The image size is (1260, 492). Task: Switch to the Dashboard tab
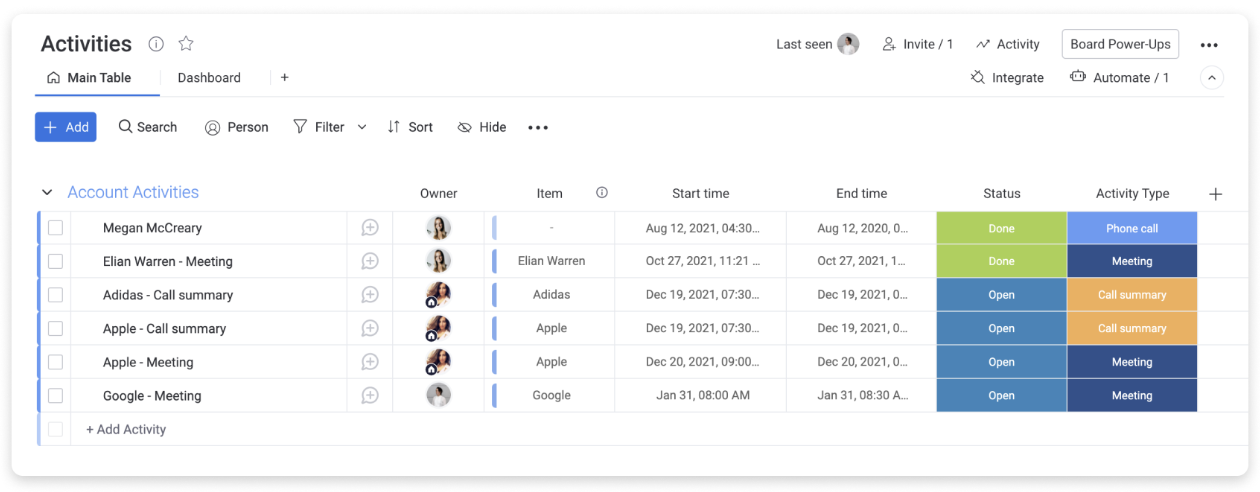coord(209,77)
